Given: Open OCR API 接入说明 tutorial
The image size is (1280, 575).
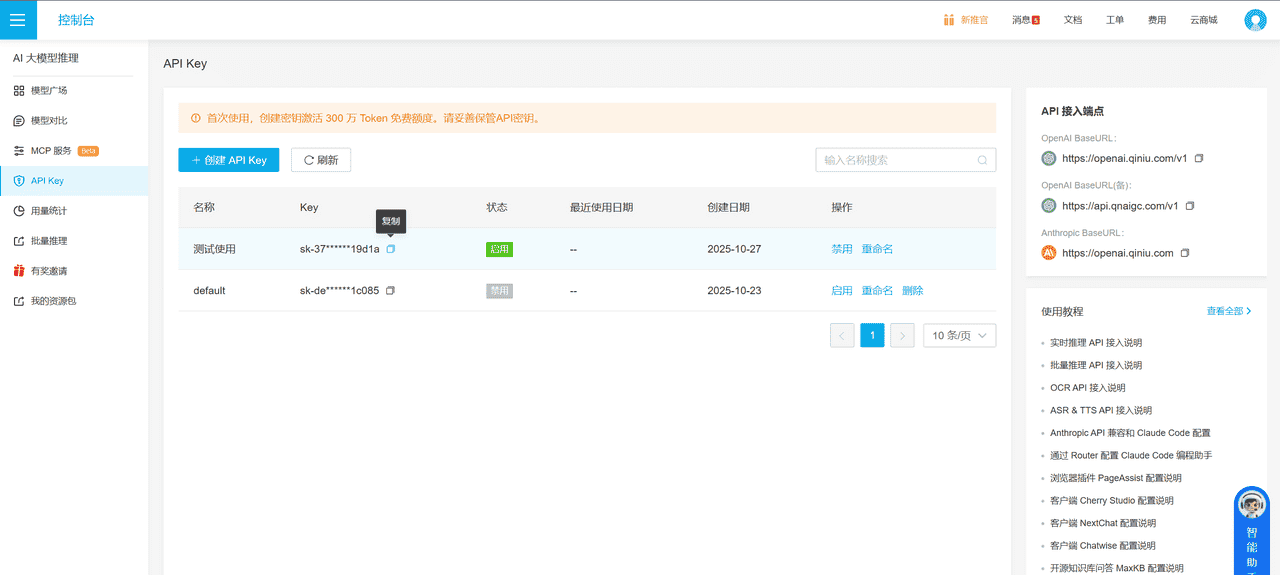Looking at the screenshot, I should pos(1088,388).
